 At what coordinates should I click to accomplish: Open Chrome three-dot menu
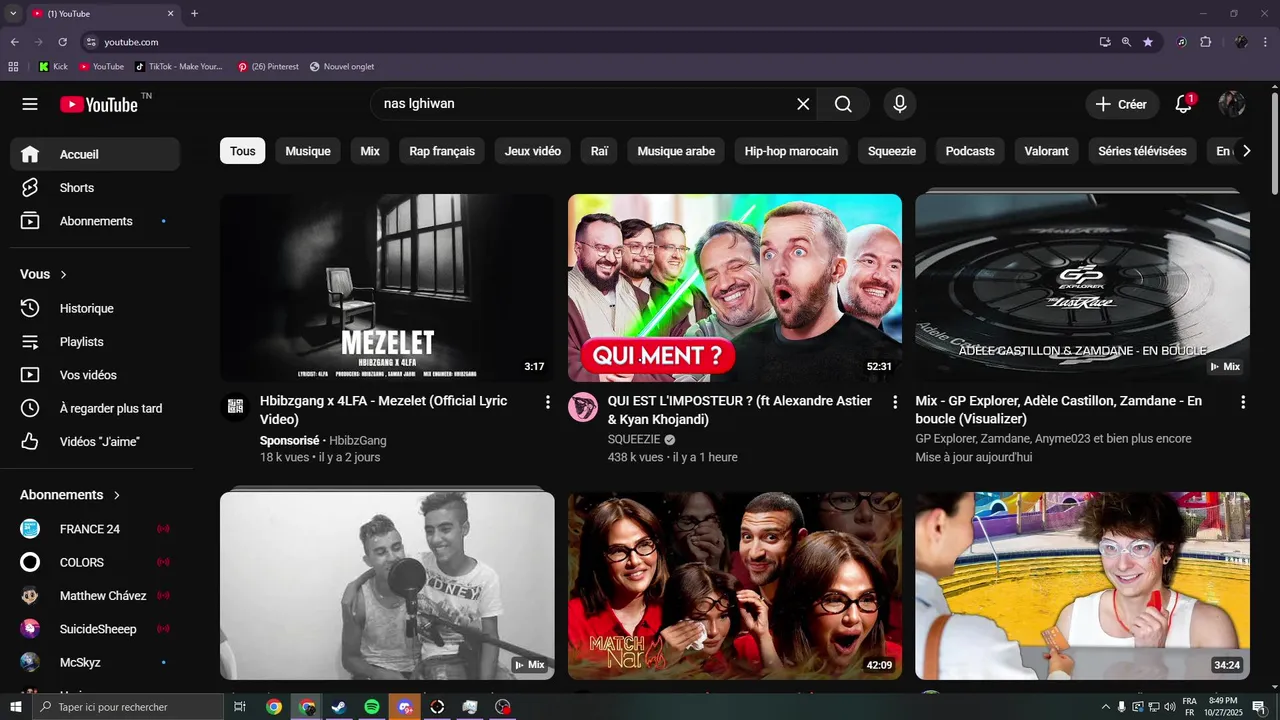[x=1265, y=42]
